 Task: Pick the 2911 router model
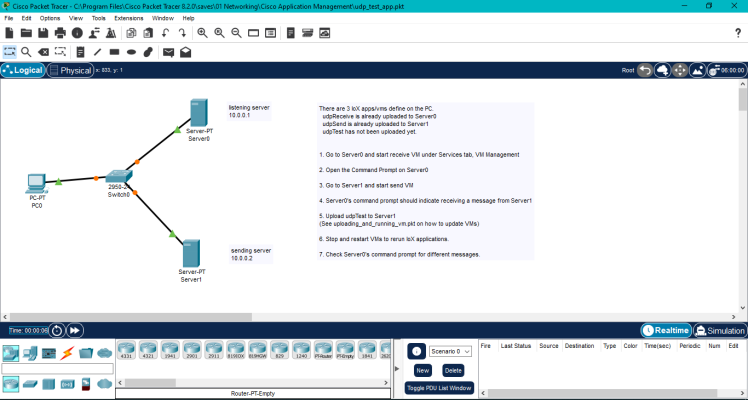pyautogui.click(x=214, y=349)
